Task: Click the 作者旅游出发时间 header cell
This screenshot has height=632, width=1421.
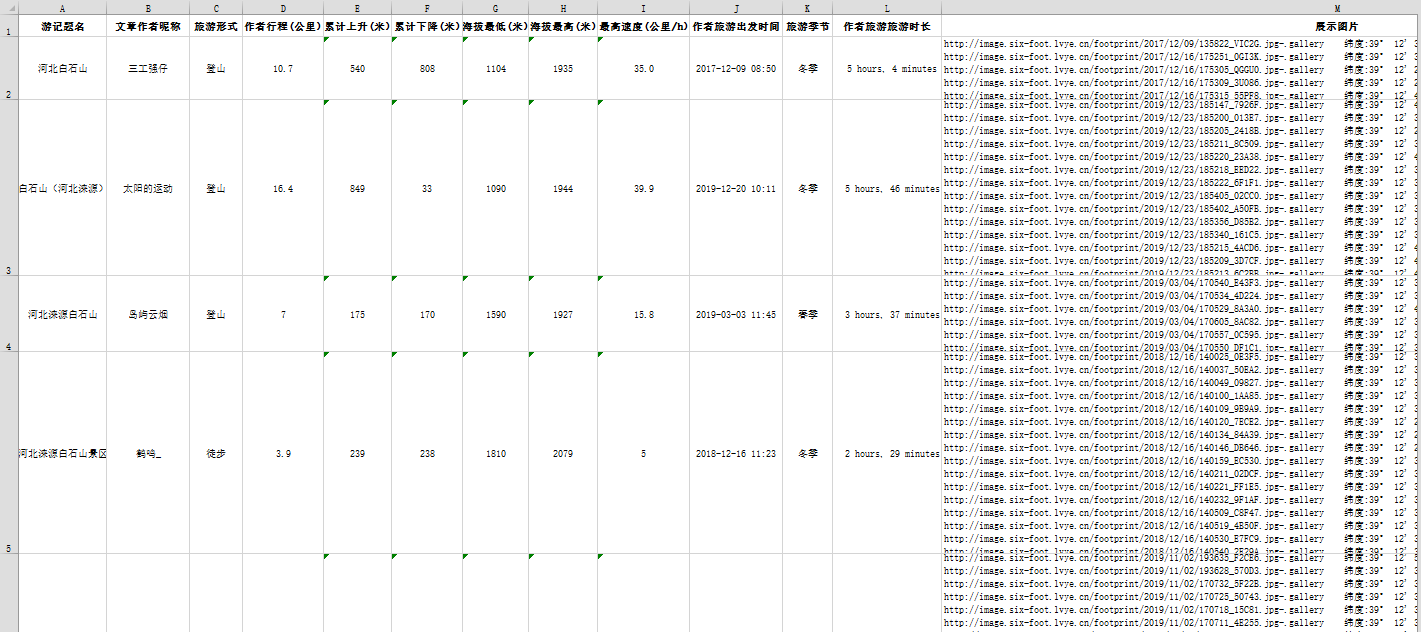Action: pyautogui.click(x=736, y=27)
